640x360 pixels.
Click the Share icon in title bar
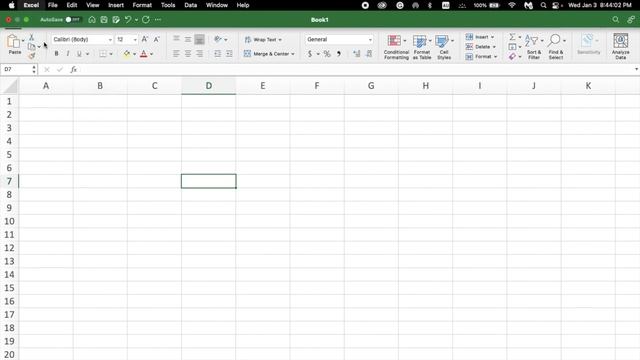click(x=631, y=20)
